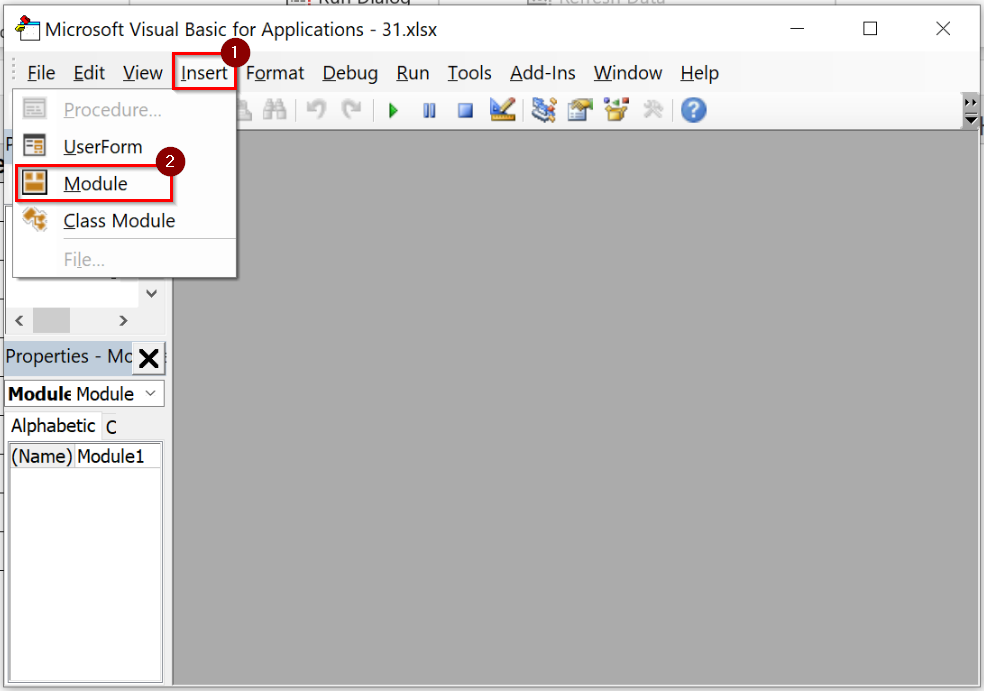Click the project pane left scroll arrow
Image resolution: width=984 pixels, height=691 pixels.
(19, 321)
